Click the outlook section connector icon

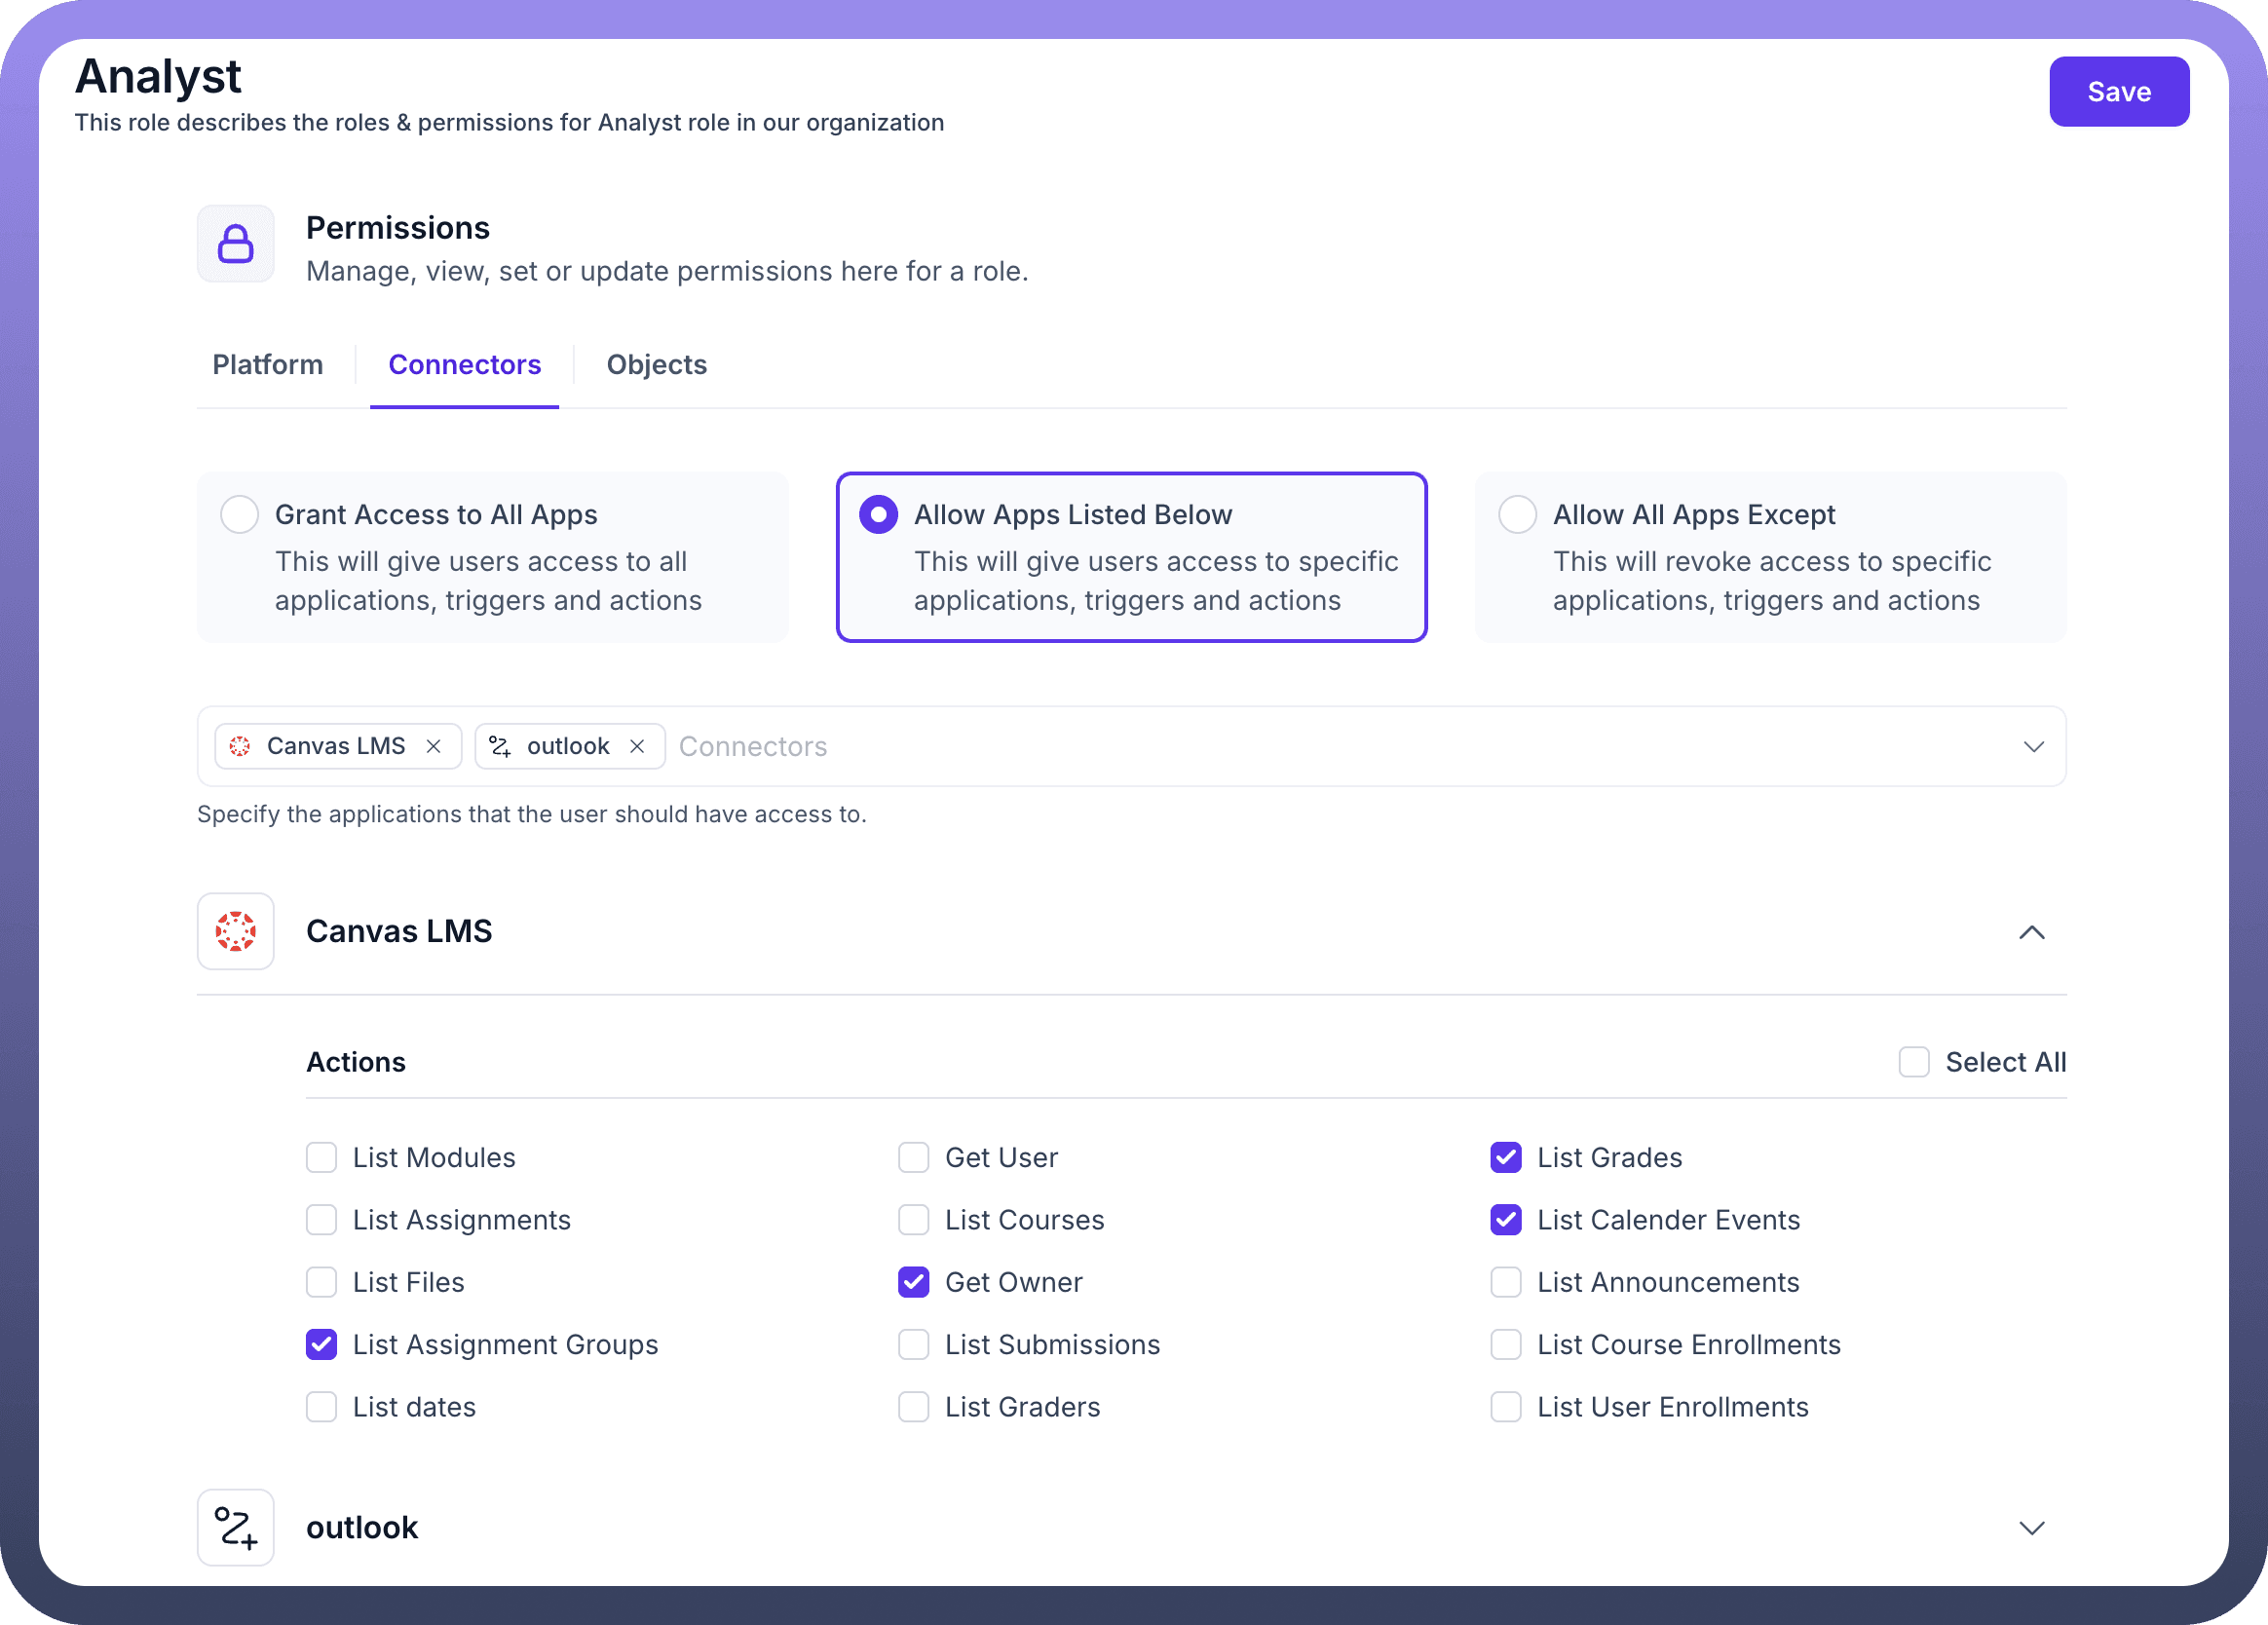coord(235,1527)
